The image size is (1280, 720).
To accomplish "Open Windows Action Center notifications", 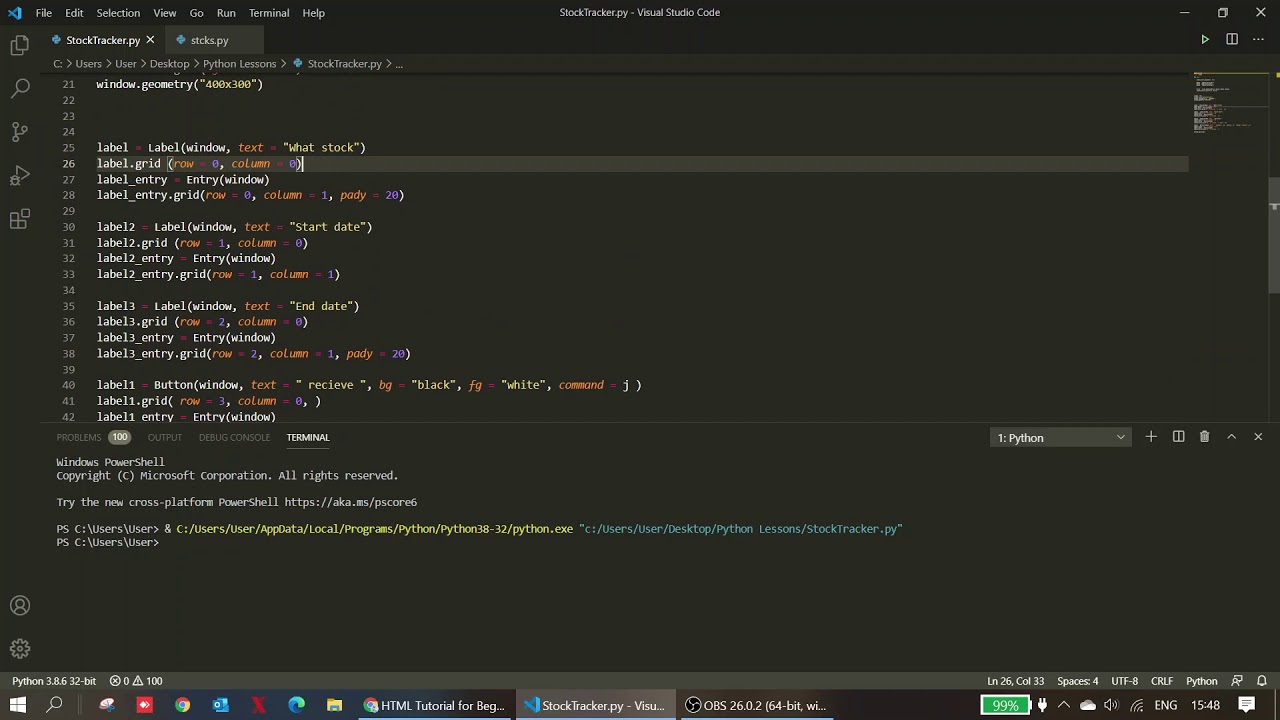I will (x=1247, y=705).
